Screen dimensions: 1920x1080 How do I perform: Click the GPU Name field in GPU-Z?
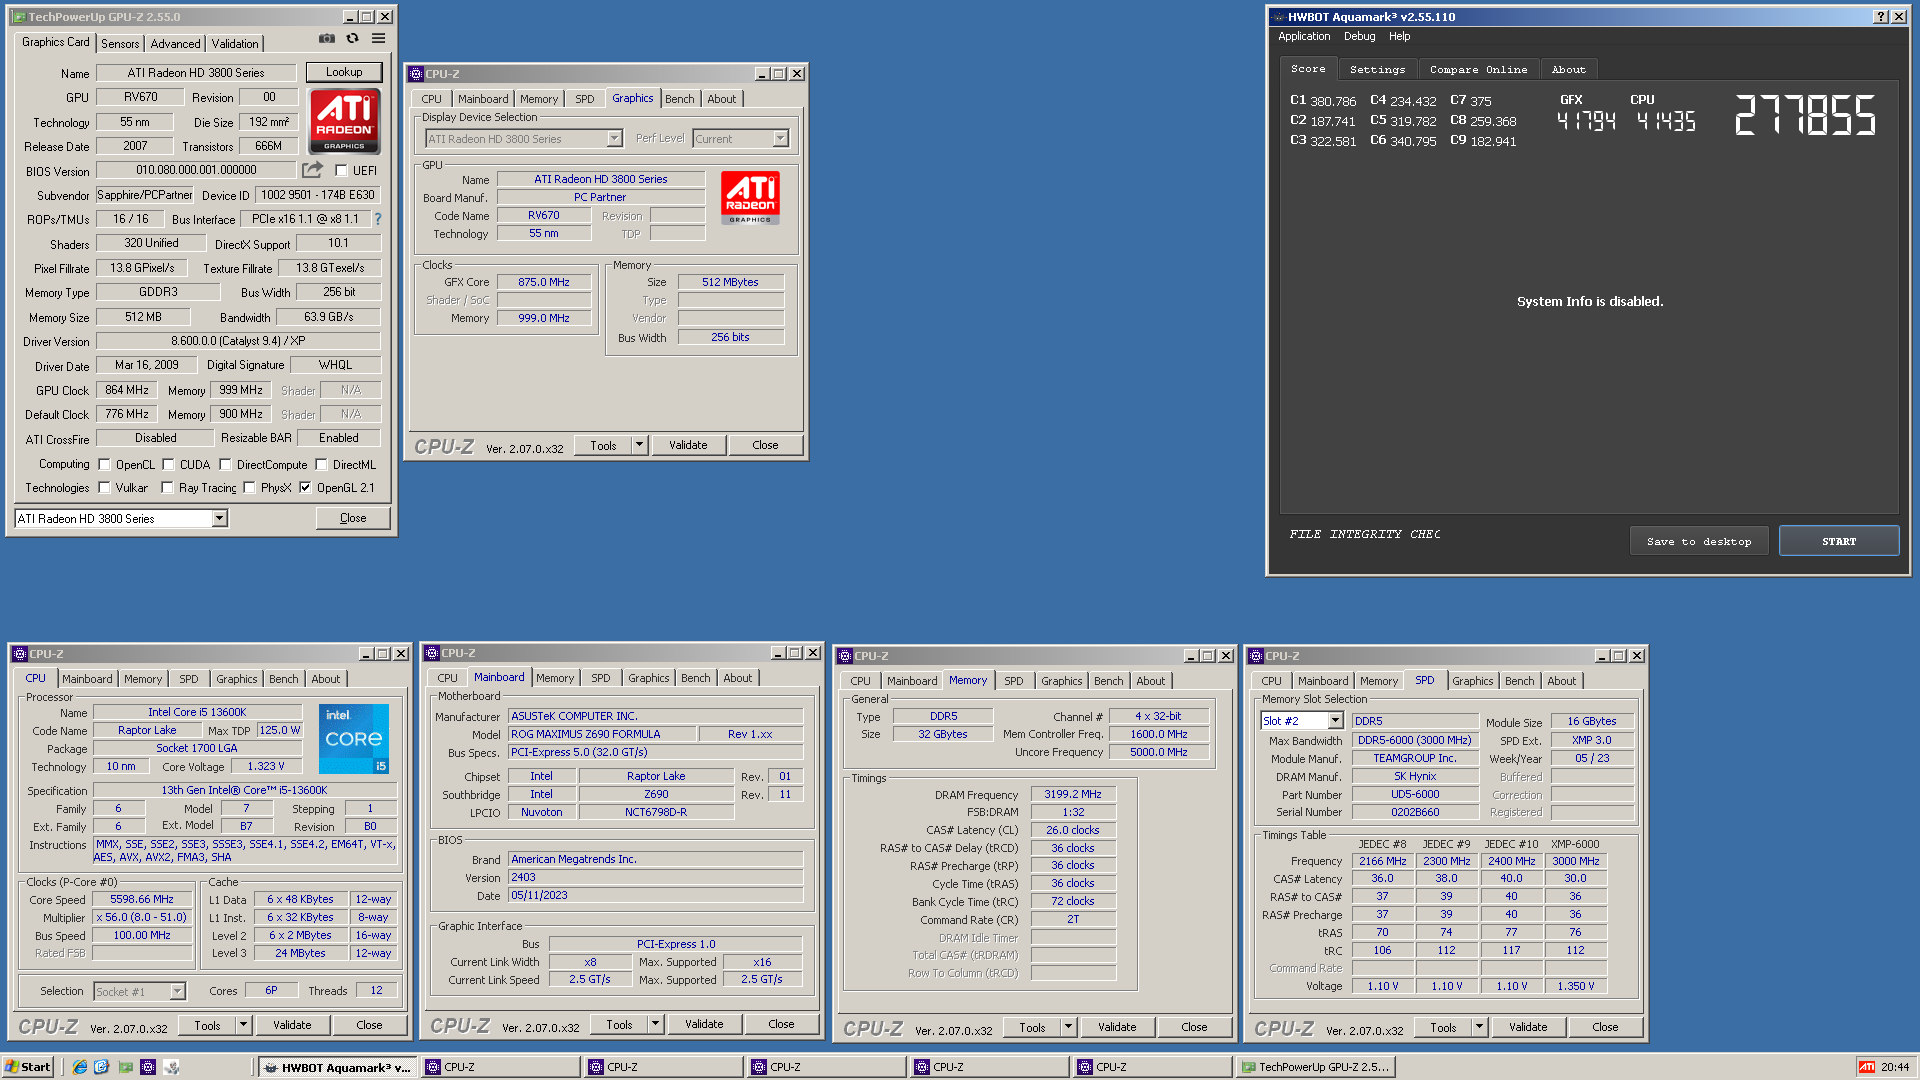196,73
